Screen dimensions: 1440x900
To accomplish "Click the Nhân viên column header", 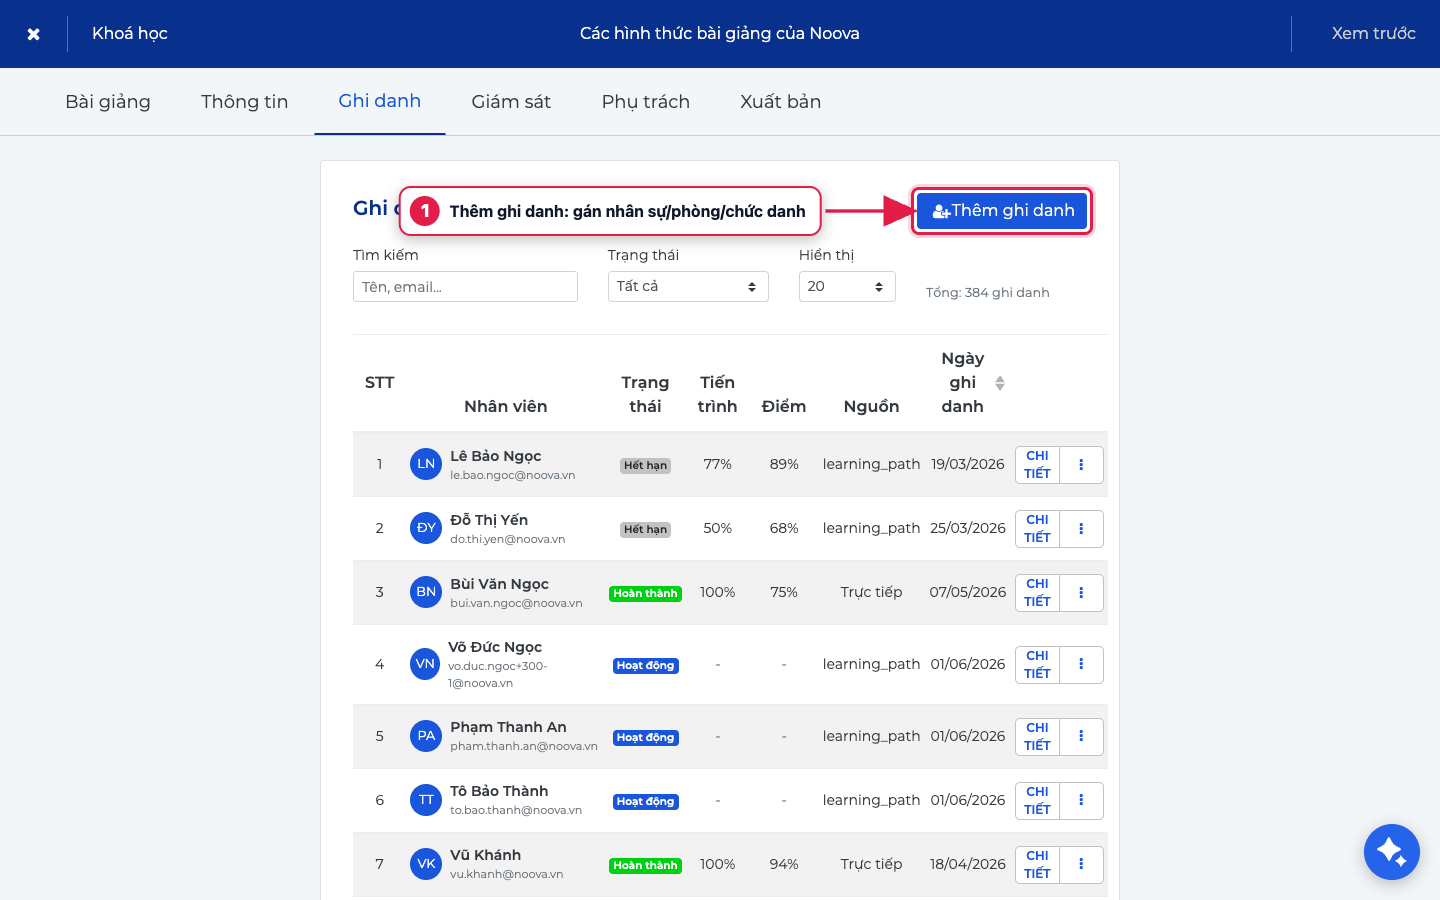I will point(505,406).
